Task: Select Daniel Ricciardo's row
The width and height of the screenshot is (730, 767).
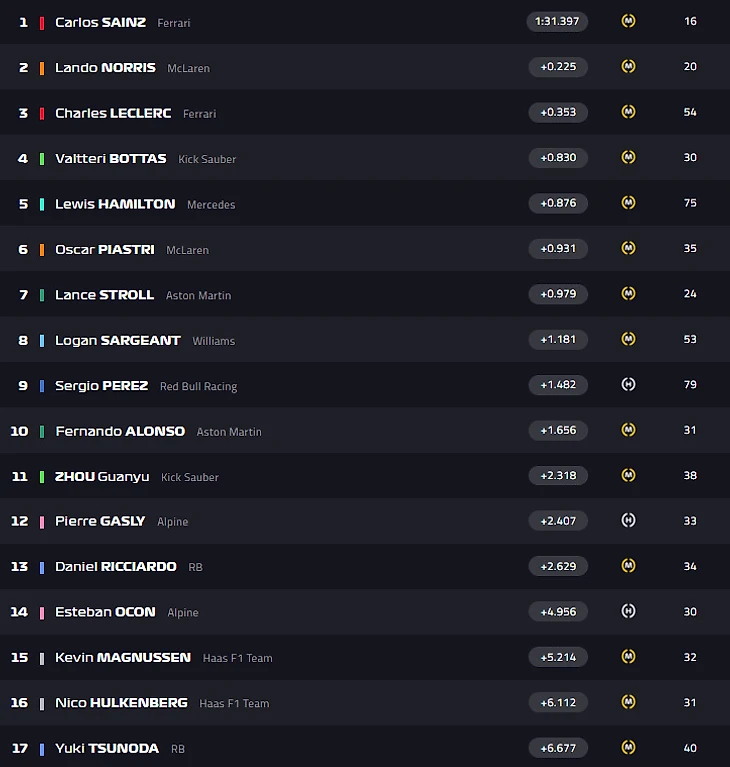Action: pos(365,566)
